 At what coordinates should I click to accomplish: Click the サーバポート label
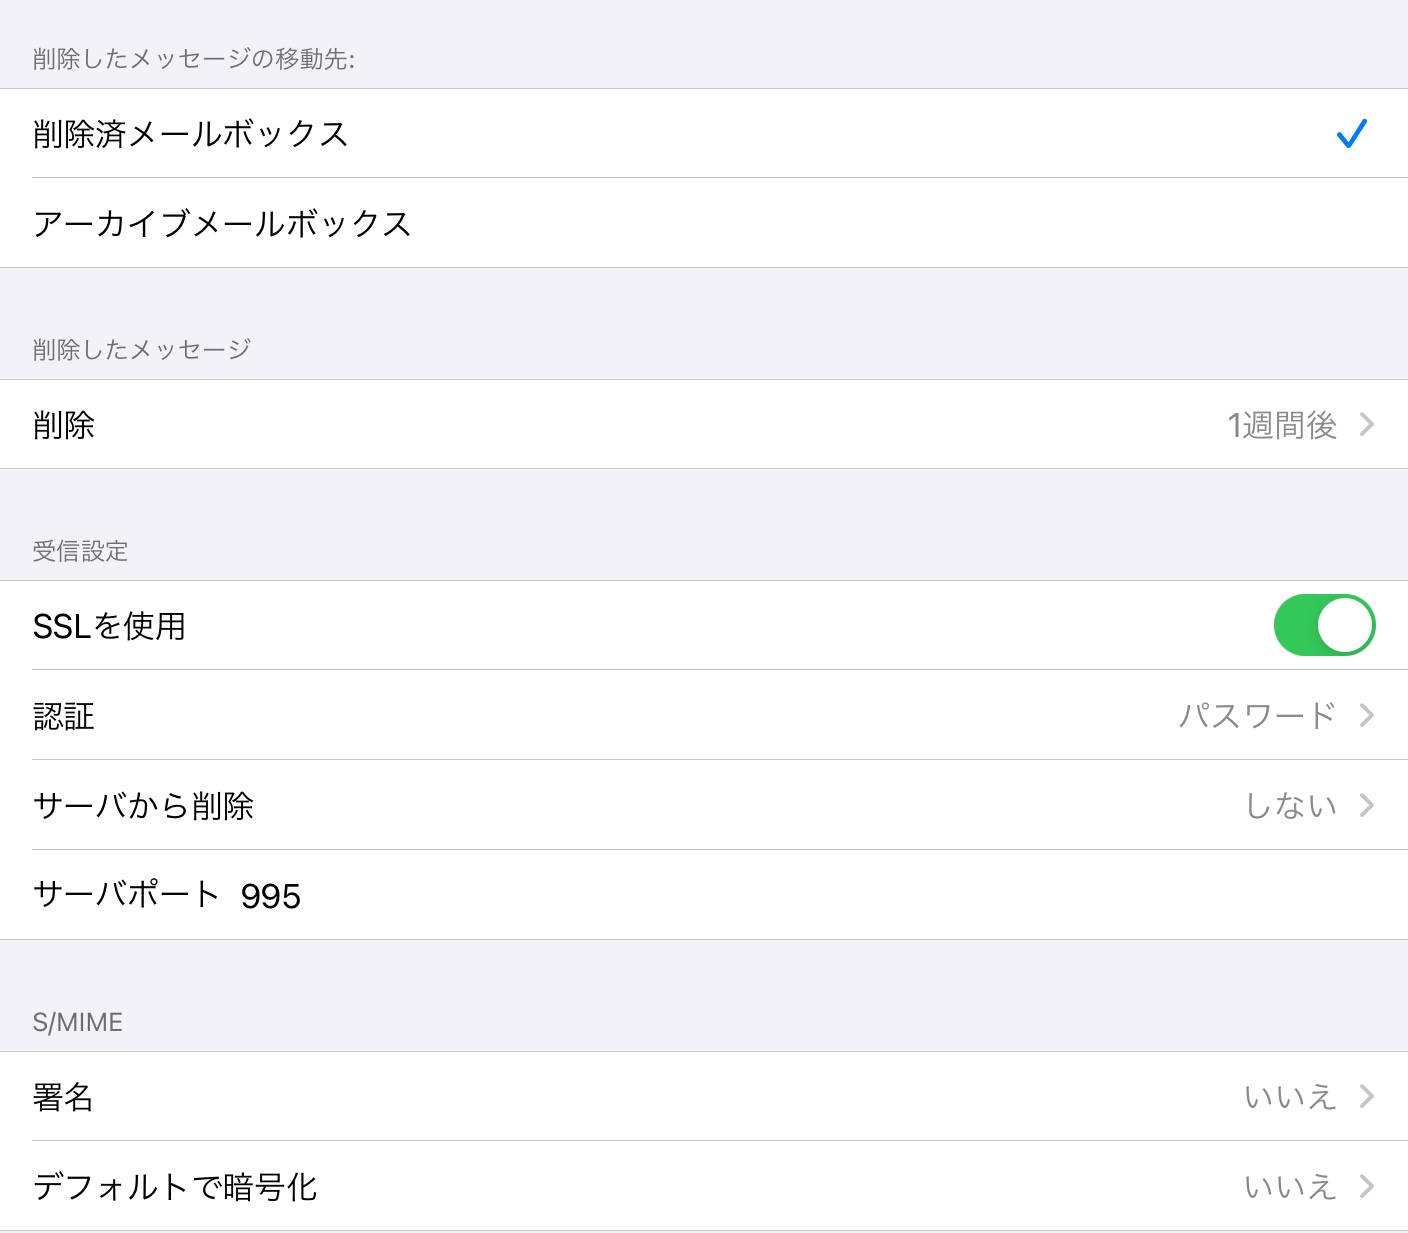126,895
